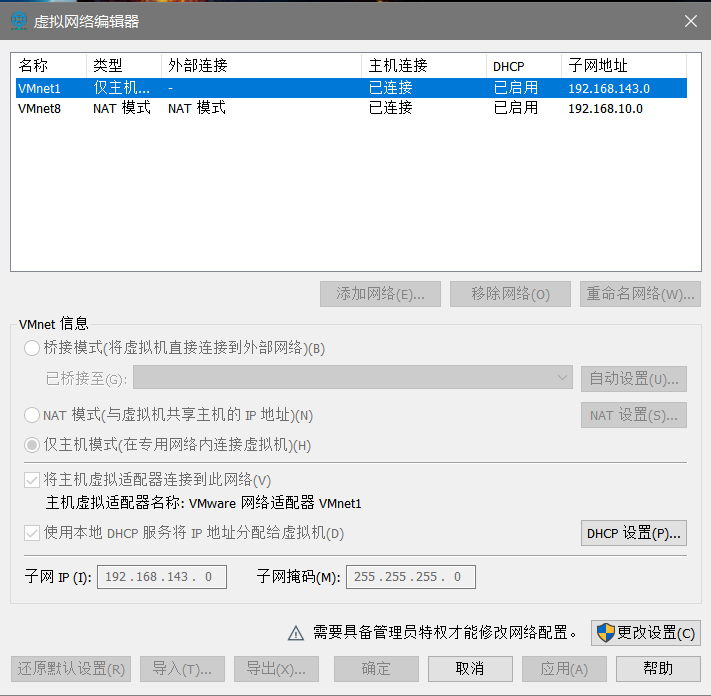Click 仅主机... type cell of VMnet1
This screenshot has width=711, height=696.
(121, 88)
